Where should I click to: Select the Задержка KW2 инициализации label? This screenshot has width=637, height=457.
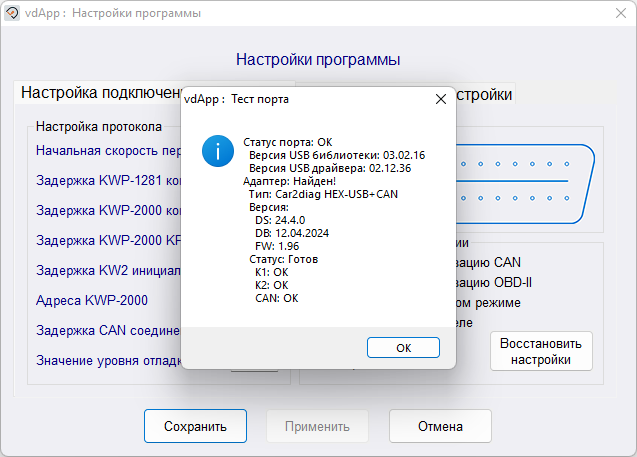tap(107, 270)
